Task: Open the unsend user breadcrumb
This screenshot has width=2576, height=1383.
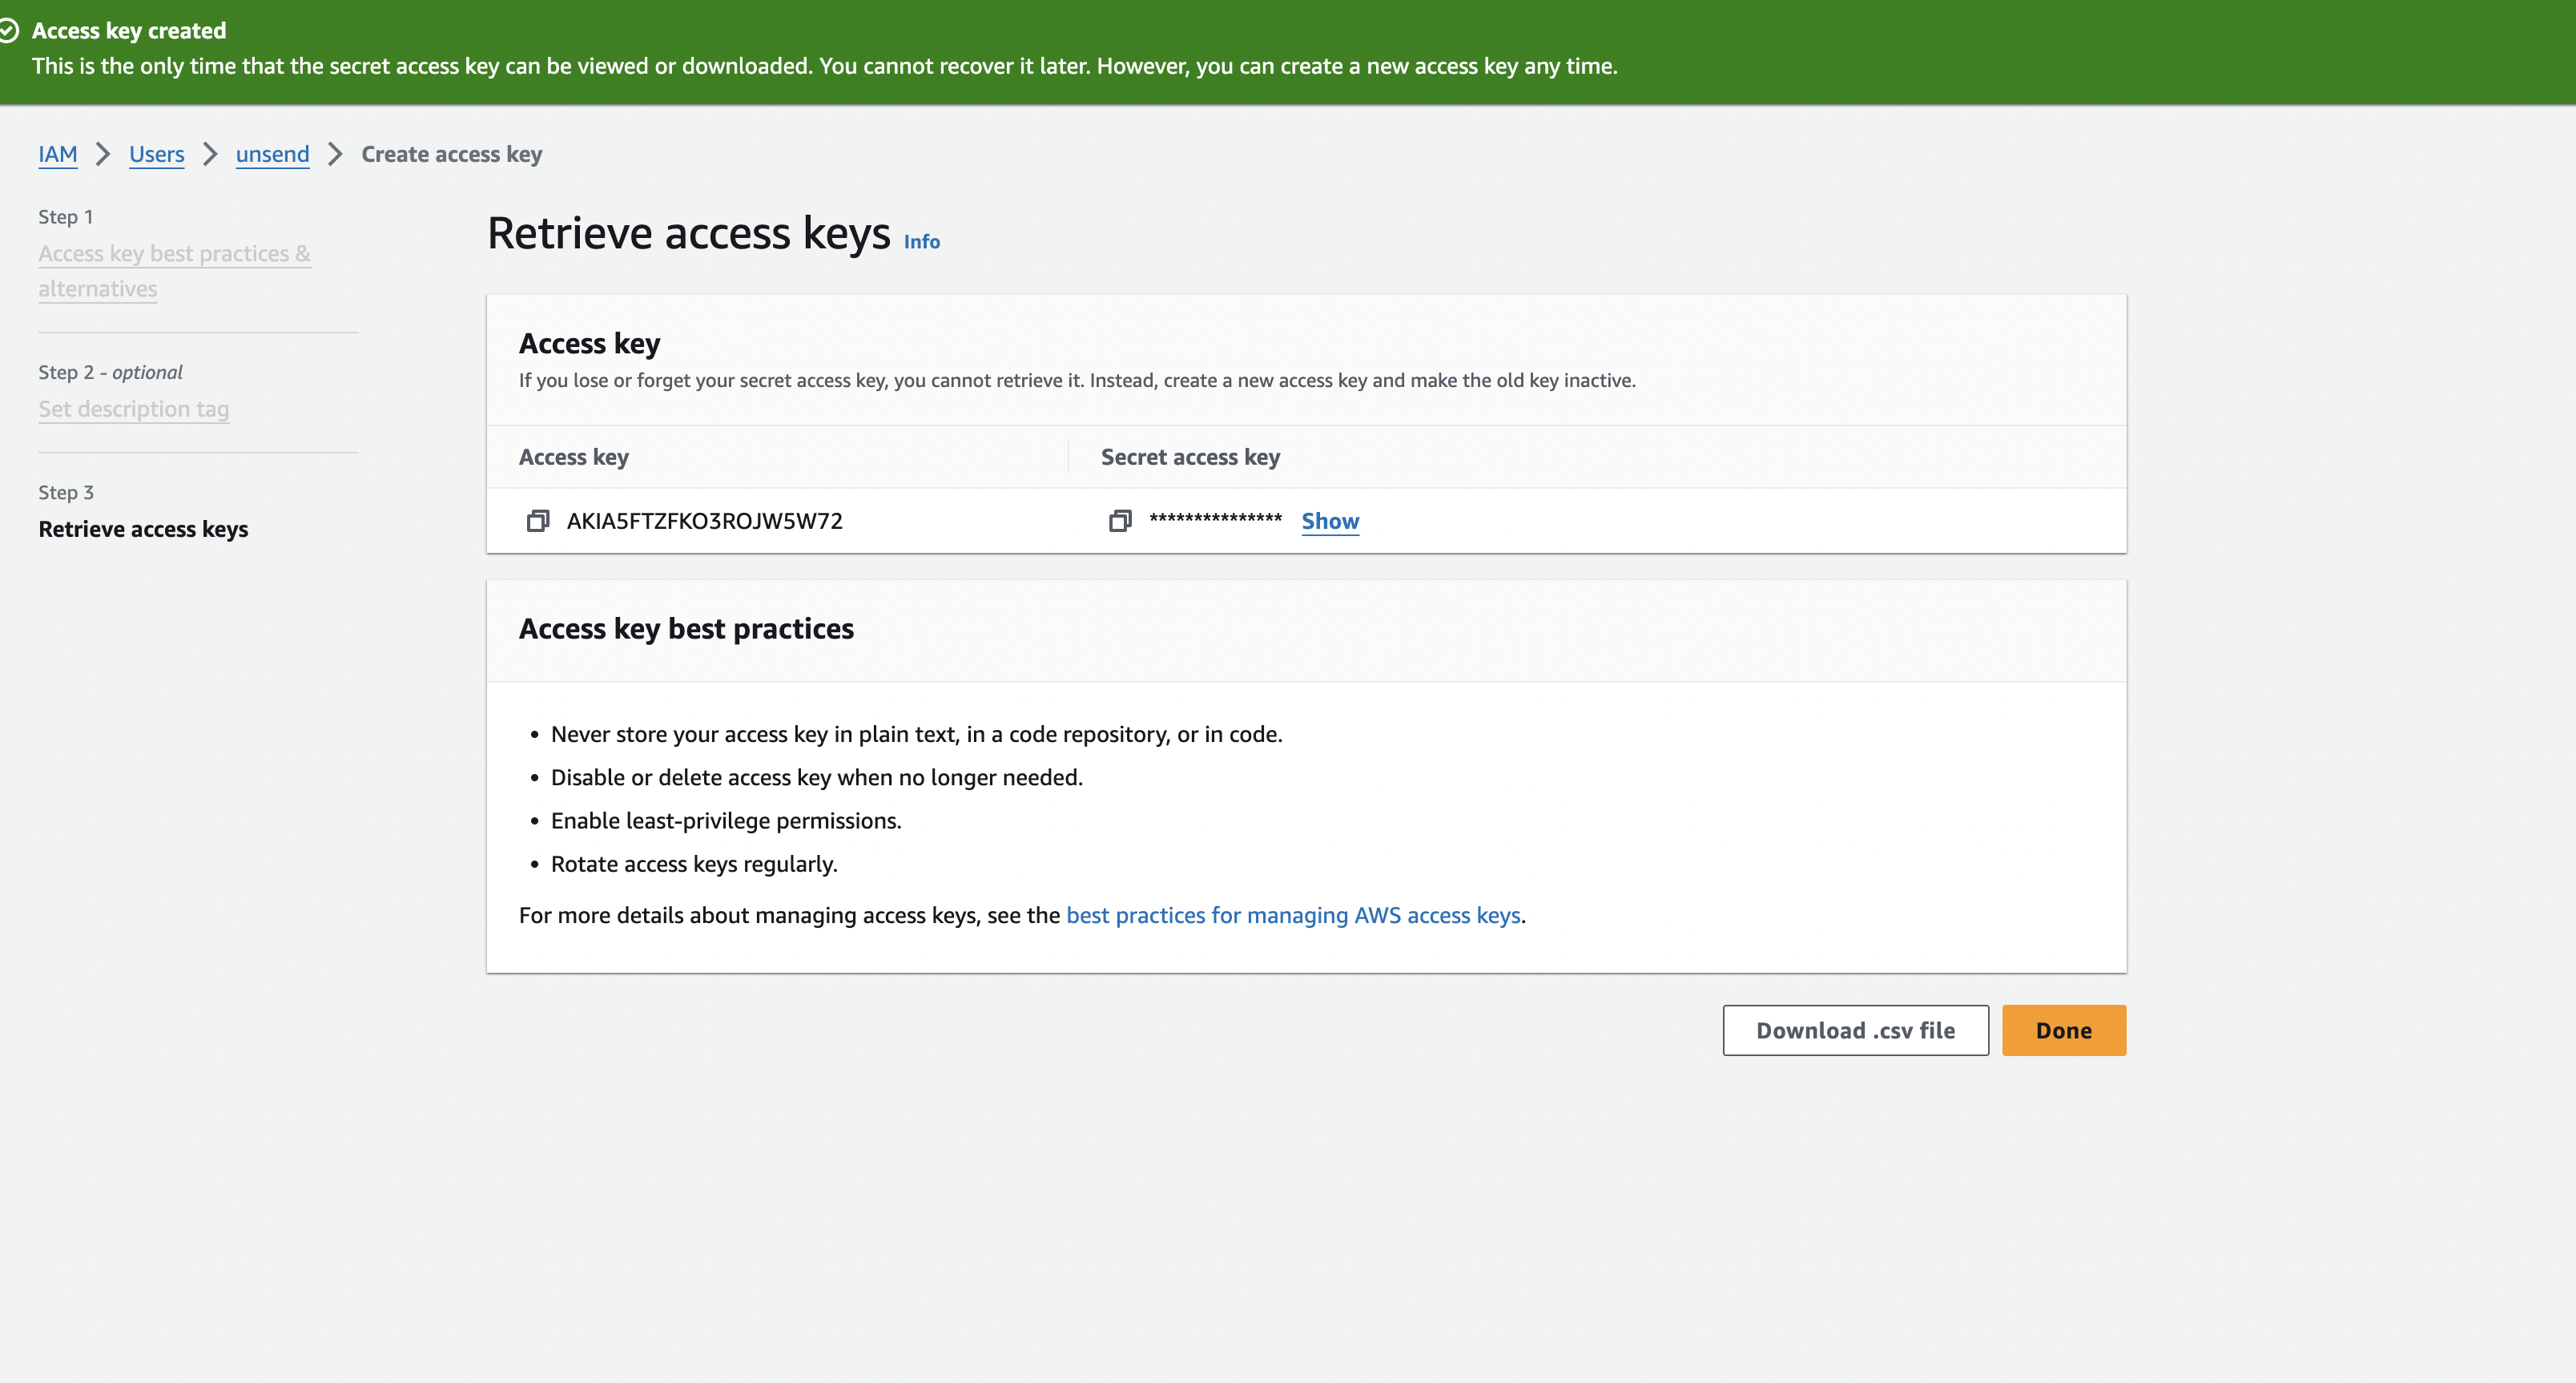Action: tap(272, 154)
